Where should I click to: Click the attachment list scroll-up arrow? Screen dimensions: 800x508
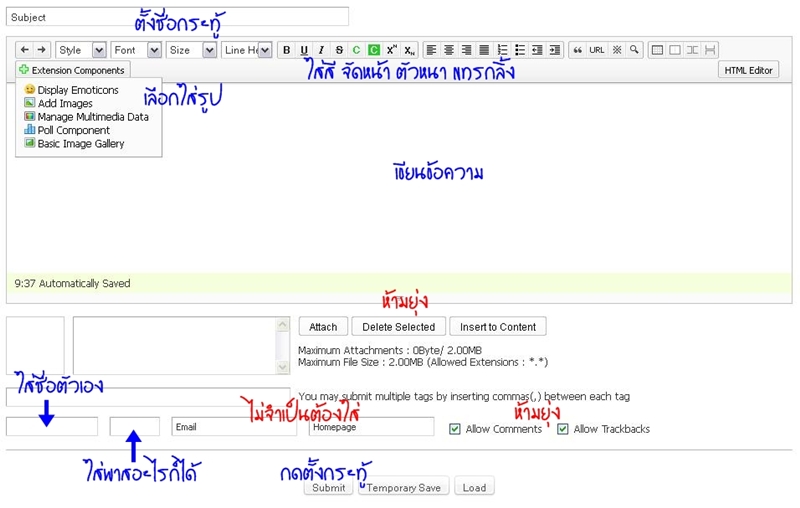[x=283, y=324]
